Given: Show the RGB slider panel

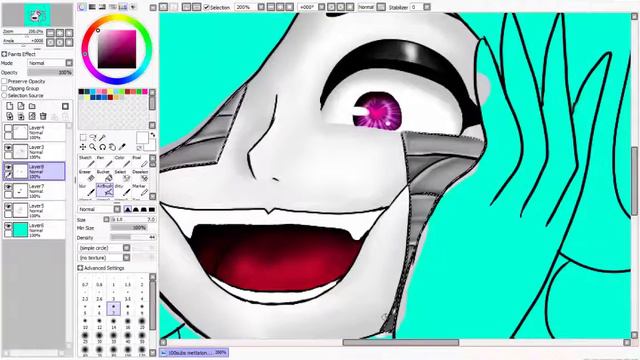Looking at the screenshot, I should tap(92, 7).
